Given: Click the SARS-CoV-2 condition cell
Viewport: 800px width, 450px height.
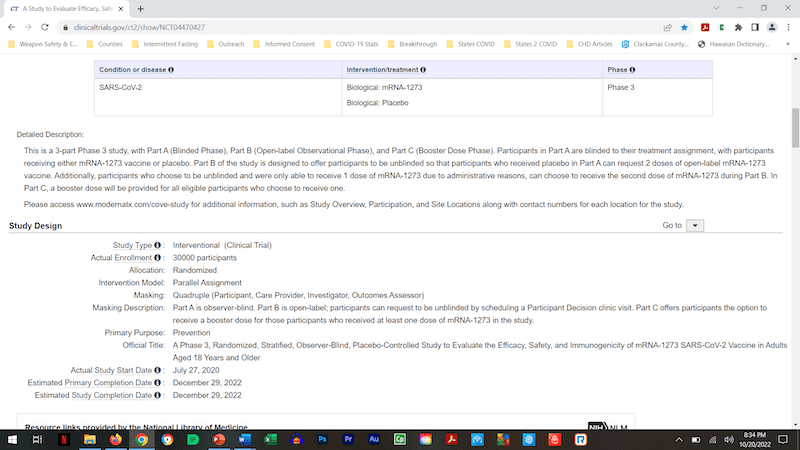Looking at the screenshot, I should (120, 88).
